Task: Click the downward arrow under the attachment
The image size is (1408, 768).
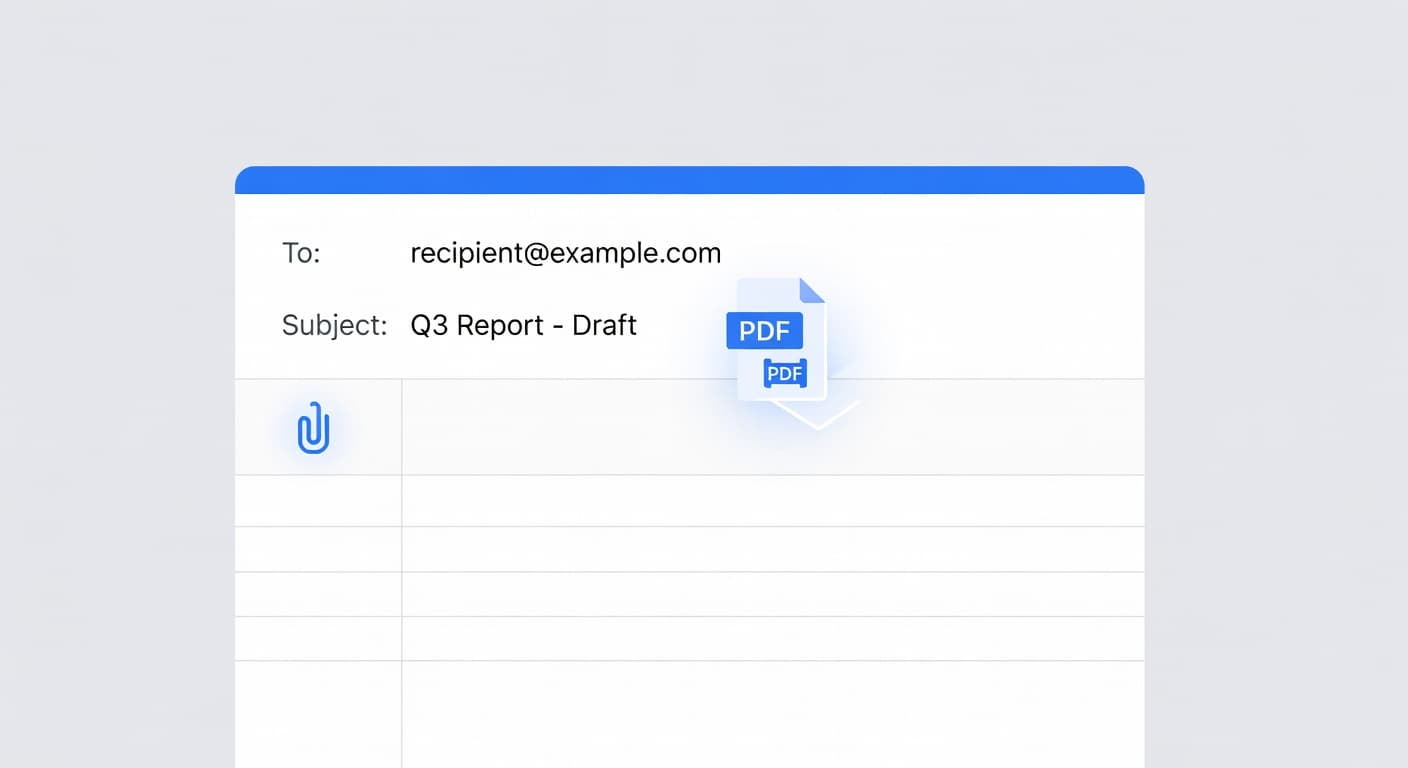Action: pos(817,415)
